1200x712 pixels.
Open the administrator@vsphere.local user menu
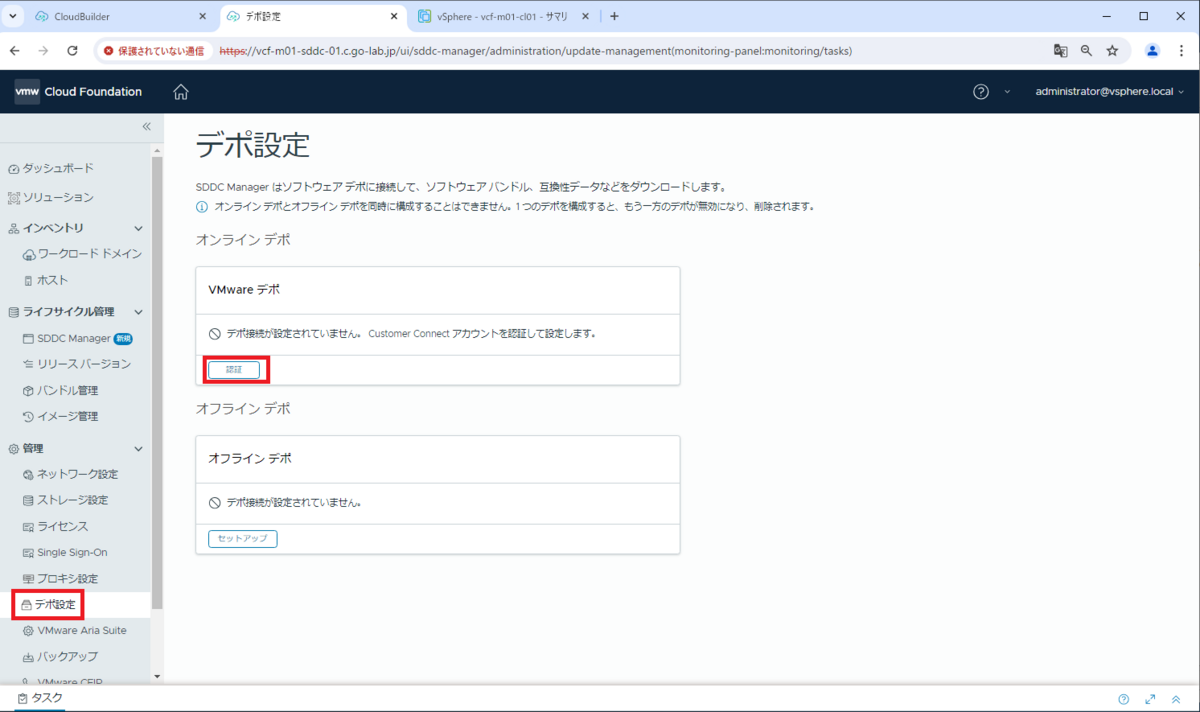(1110, 92)
